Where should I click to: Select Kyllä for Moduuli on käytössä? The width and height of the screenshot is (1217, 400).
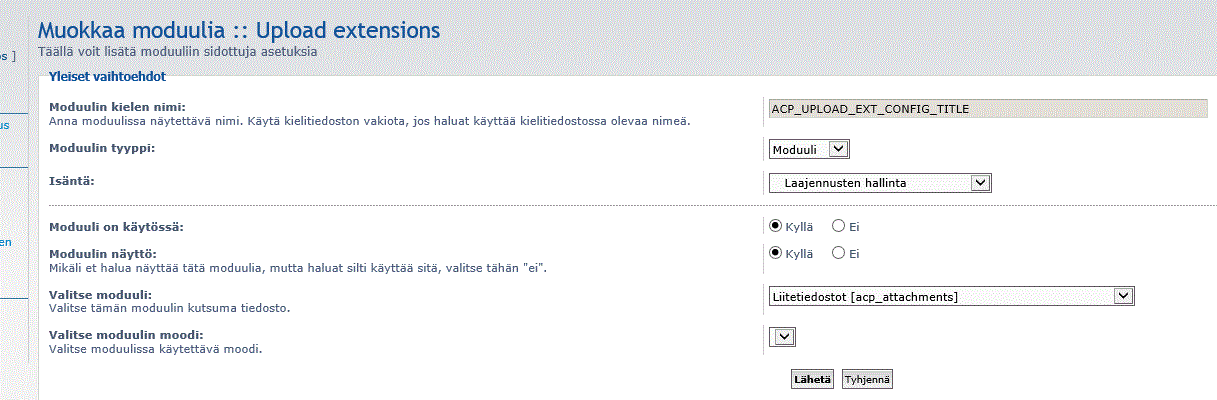click(776, 226)
